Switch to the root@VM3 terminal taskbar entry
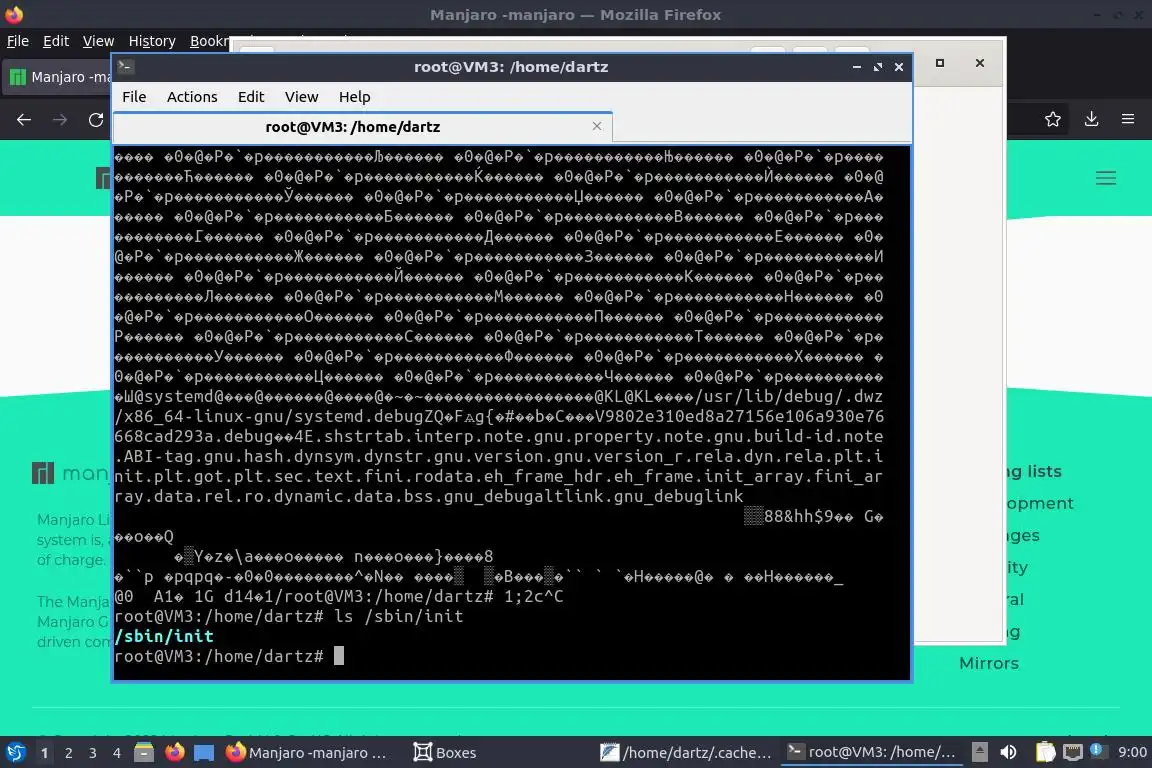Screen dimensions: 1152x768 click(871, 753)
